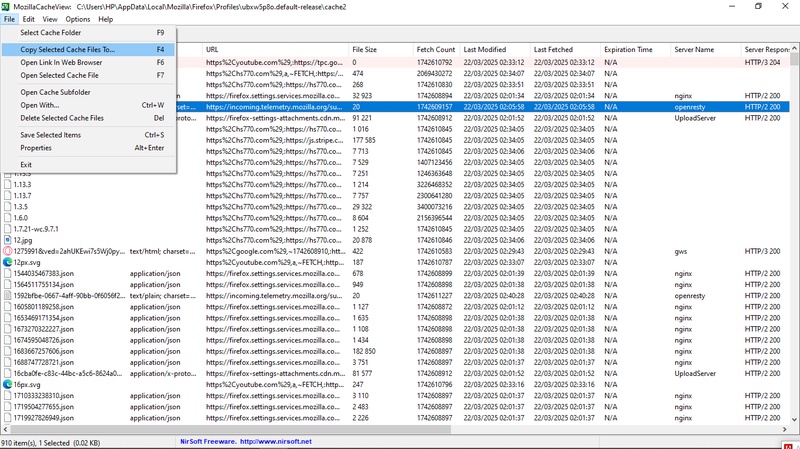Open the Options menu in menu bar
Viewport: 800px width, 449px height.
[x=77, y=19]
